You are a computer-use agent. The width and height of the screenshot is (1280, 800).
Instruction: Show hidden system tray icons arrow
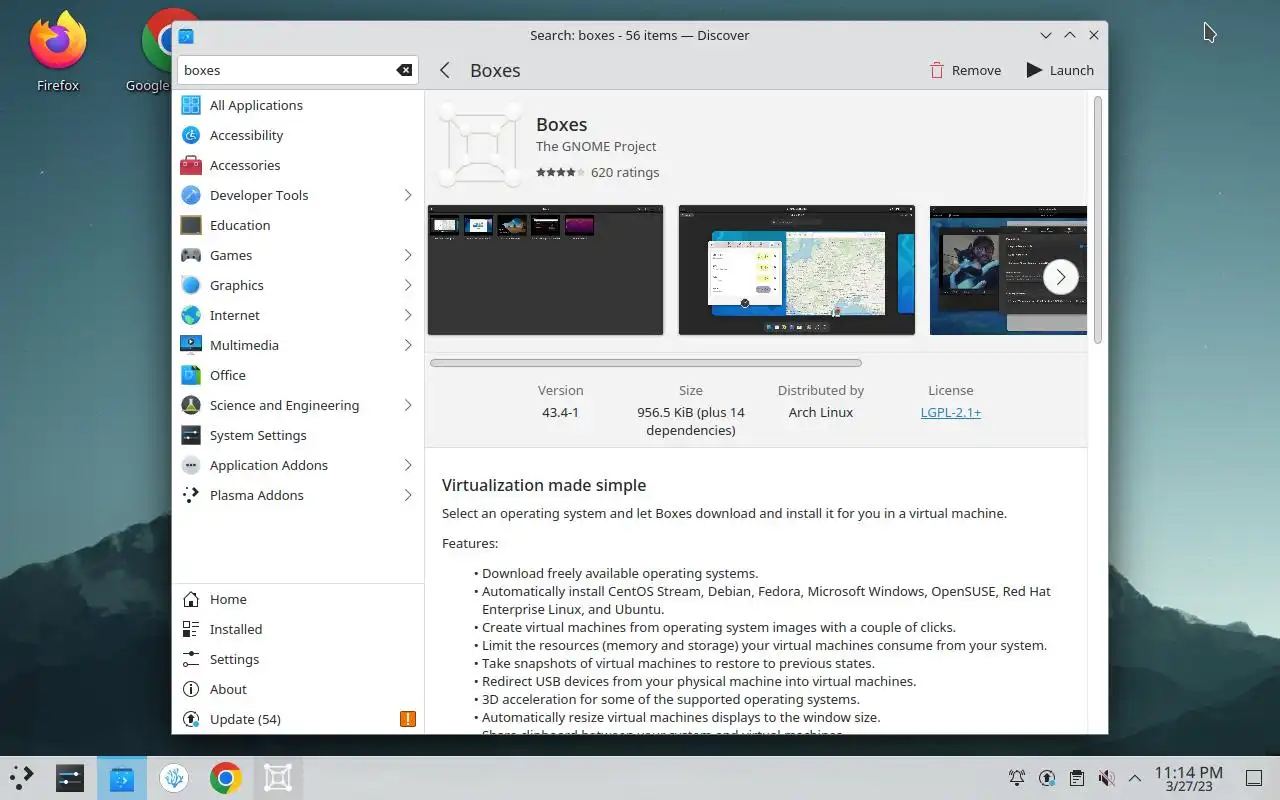pyautogui.click(x=1135, y=778)
